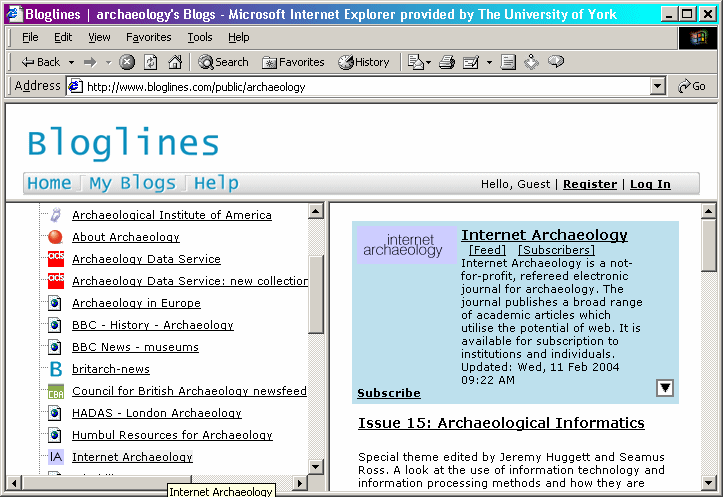Screen dimensions: 723x497
Task: Click the page icon in address bar
Action: [x=75, y=86]
